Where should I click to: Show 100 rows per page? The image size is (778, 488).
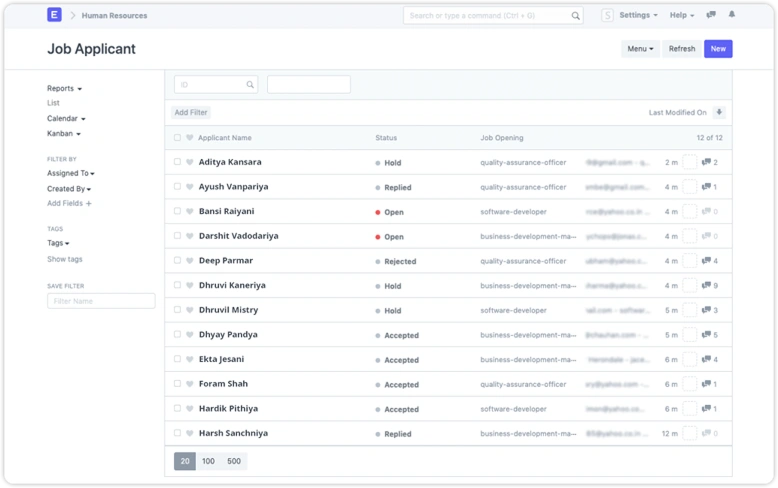(208, 461)
